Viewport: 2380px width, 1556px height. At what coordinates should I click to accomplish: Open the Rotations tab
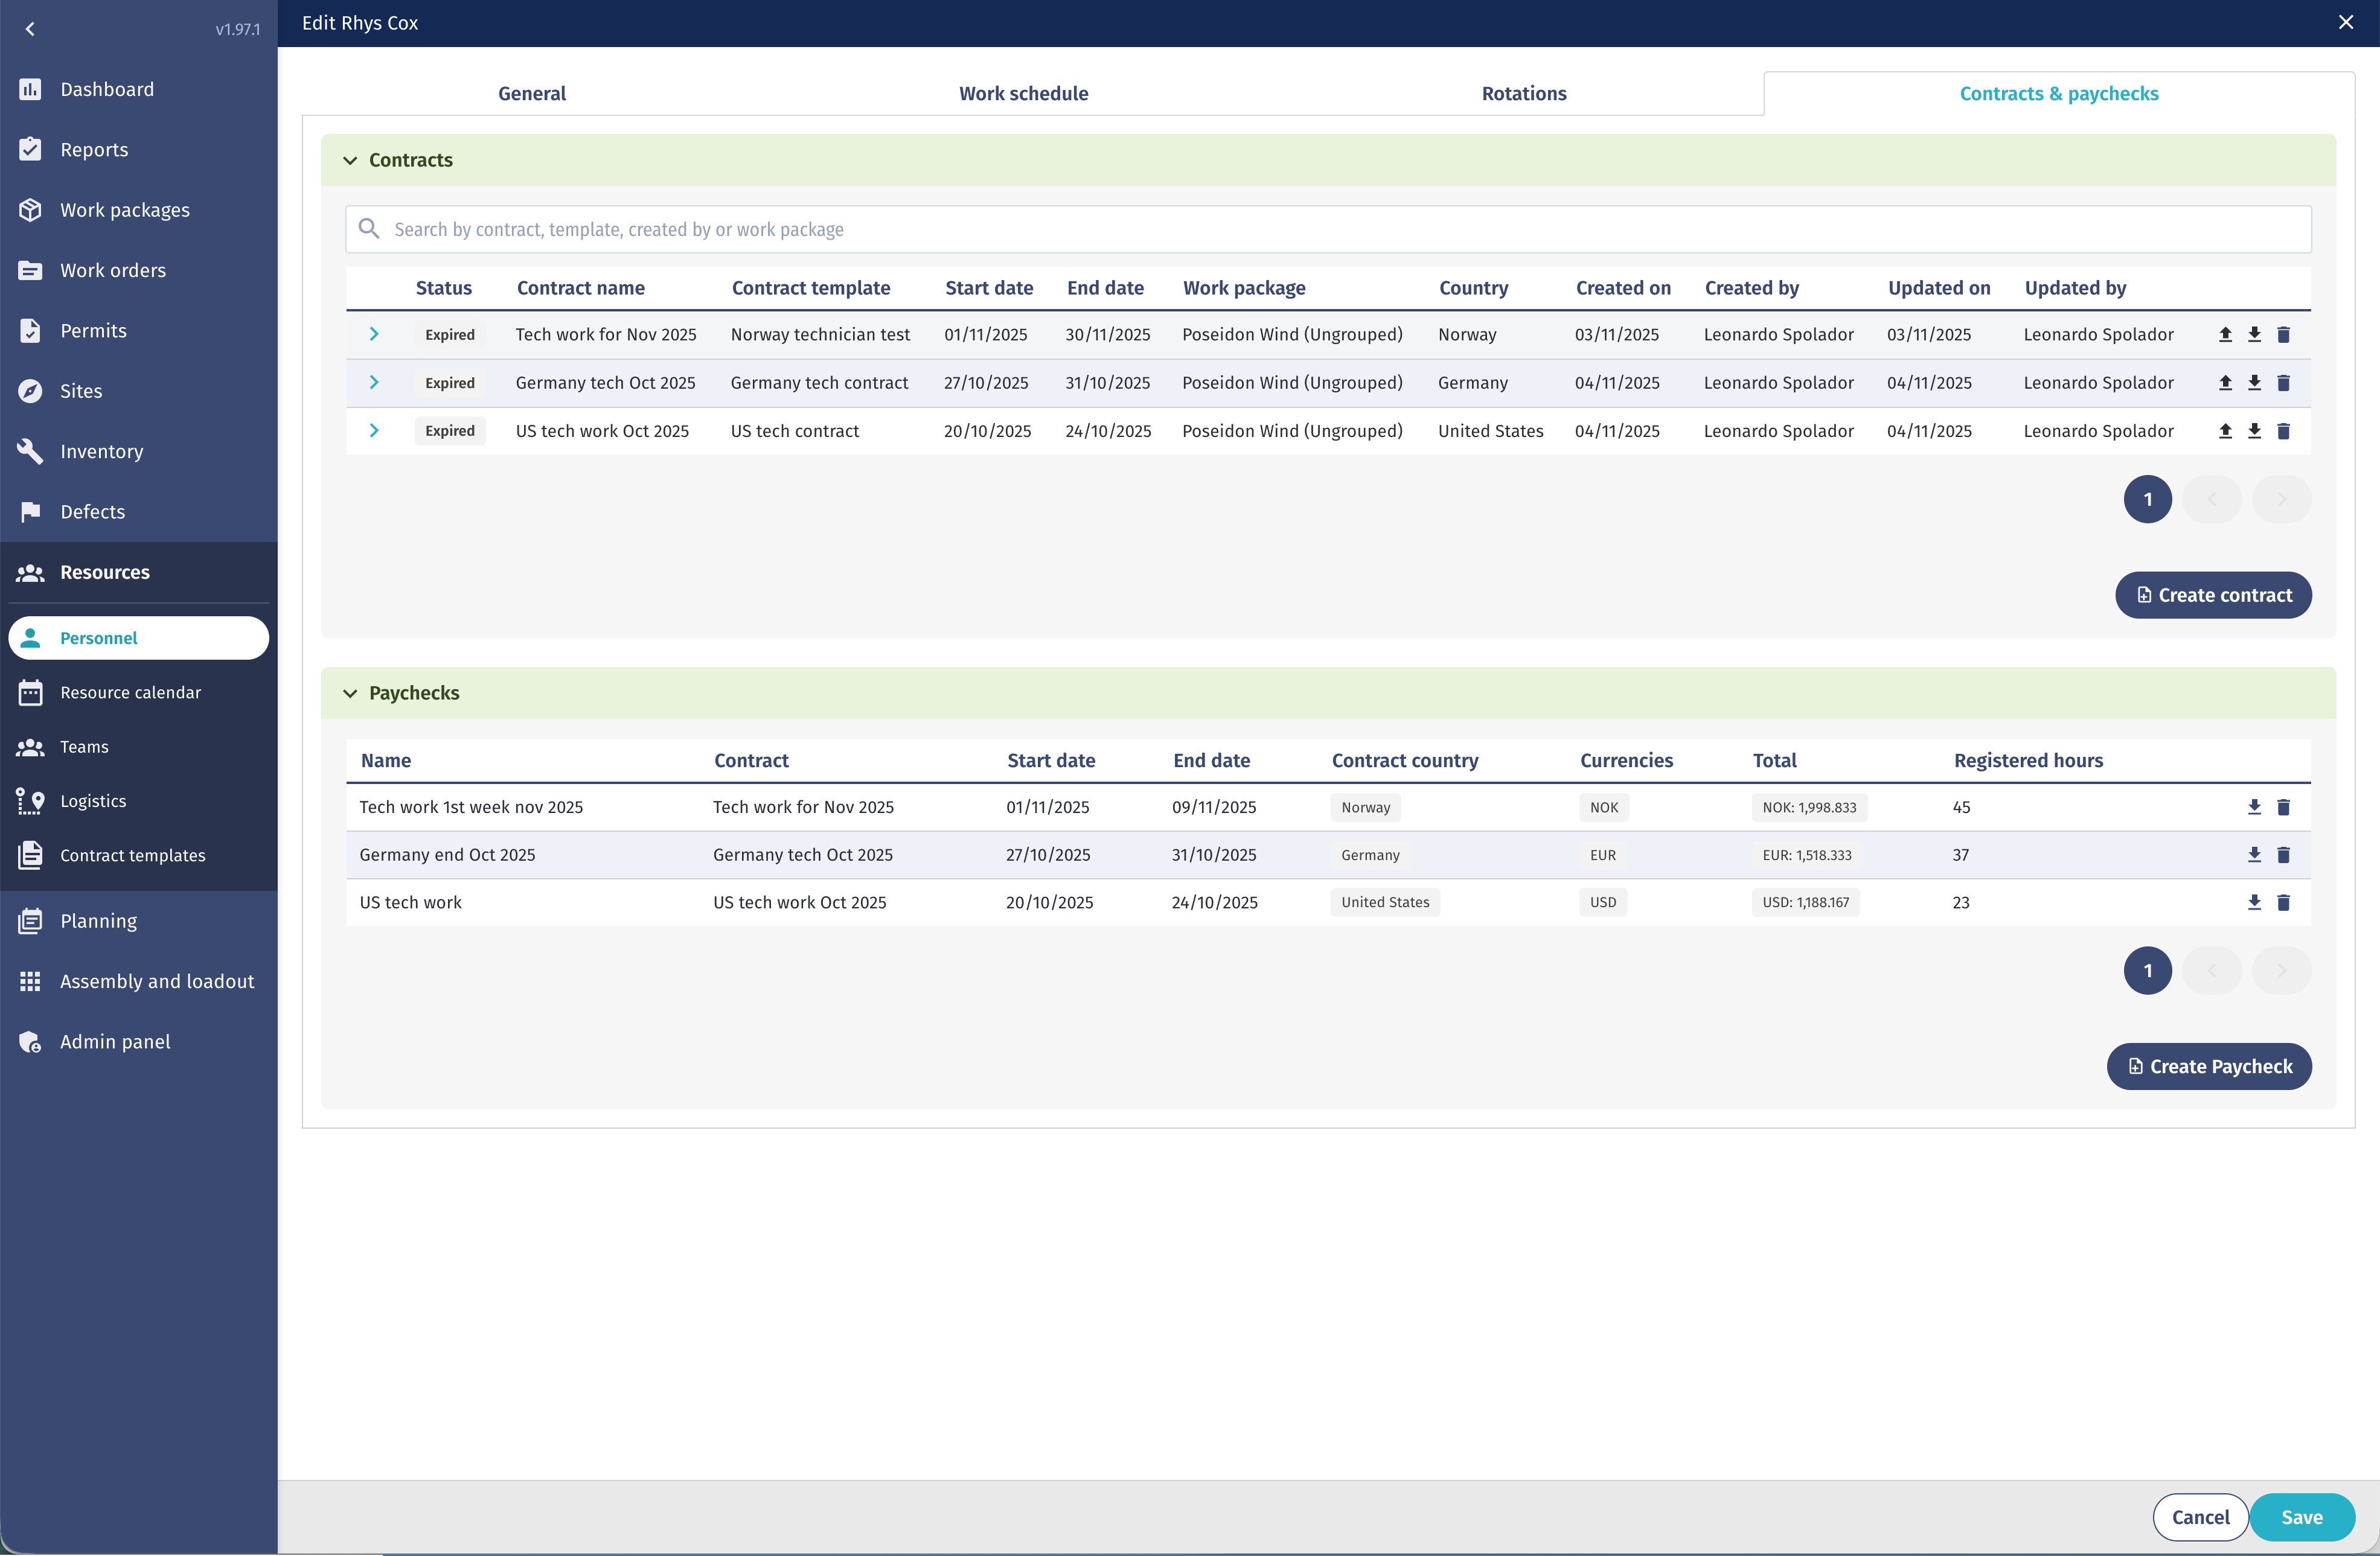coord(1523,93)
